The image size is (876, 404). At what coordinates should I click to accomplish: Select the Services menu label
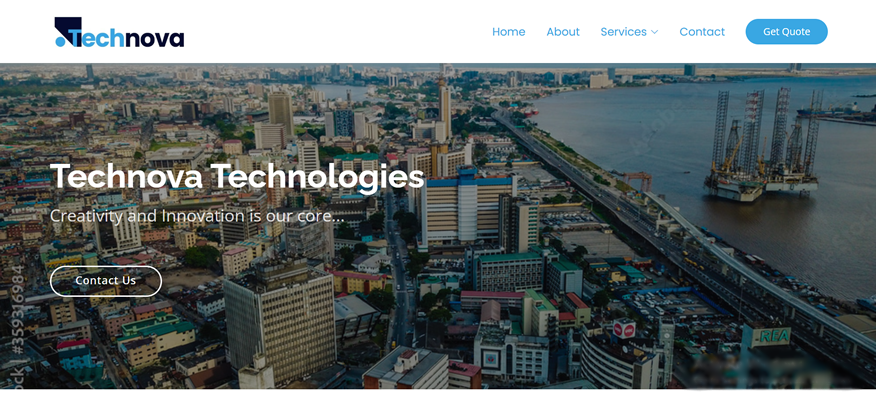[623, 32]
